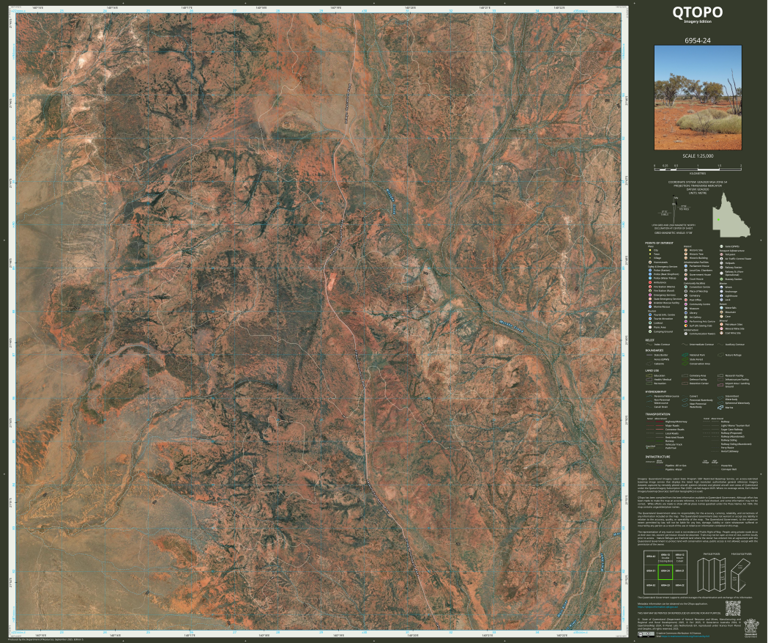
Task: Click the Camping Ground legend symbol
Action: 650,332
